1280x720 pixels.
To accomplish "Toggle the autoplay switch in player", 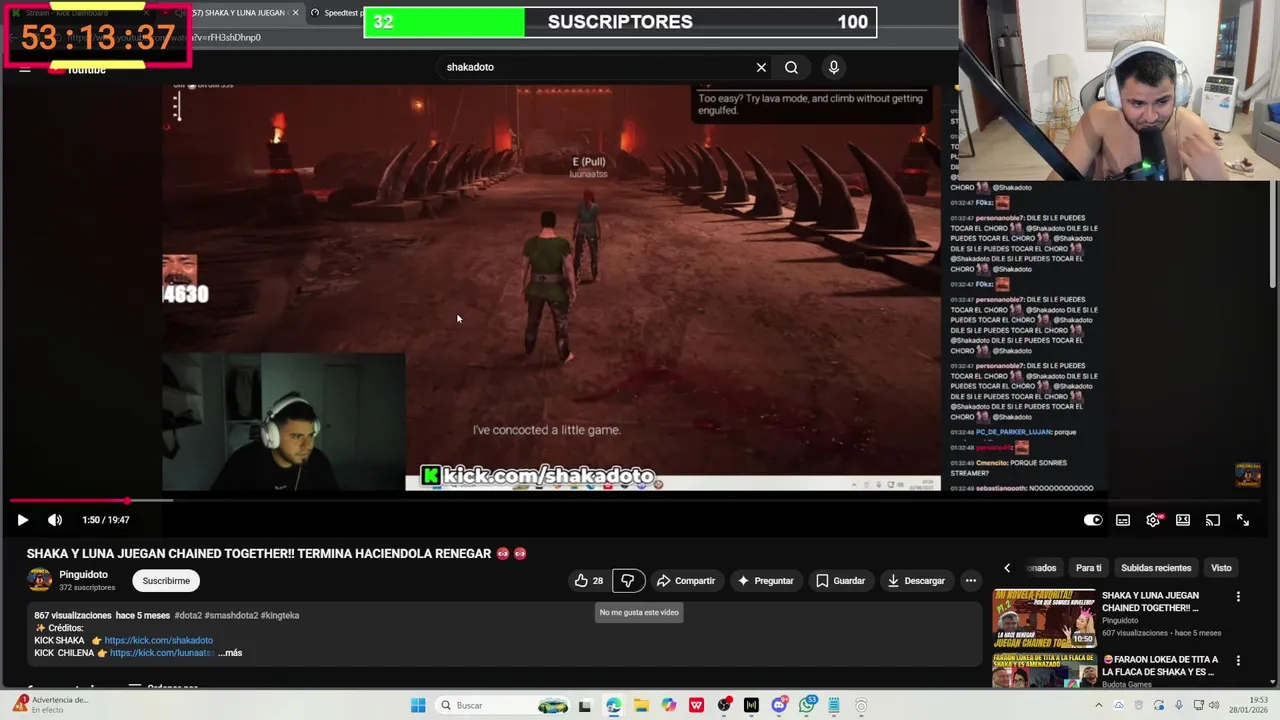I will (x=1093, y=520).
